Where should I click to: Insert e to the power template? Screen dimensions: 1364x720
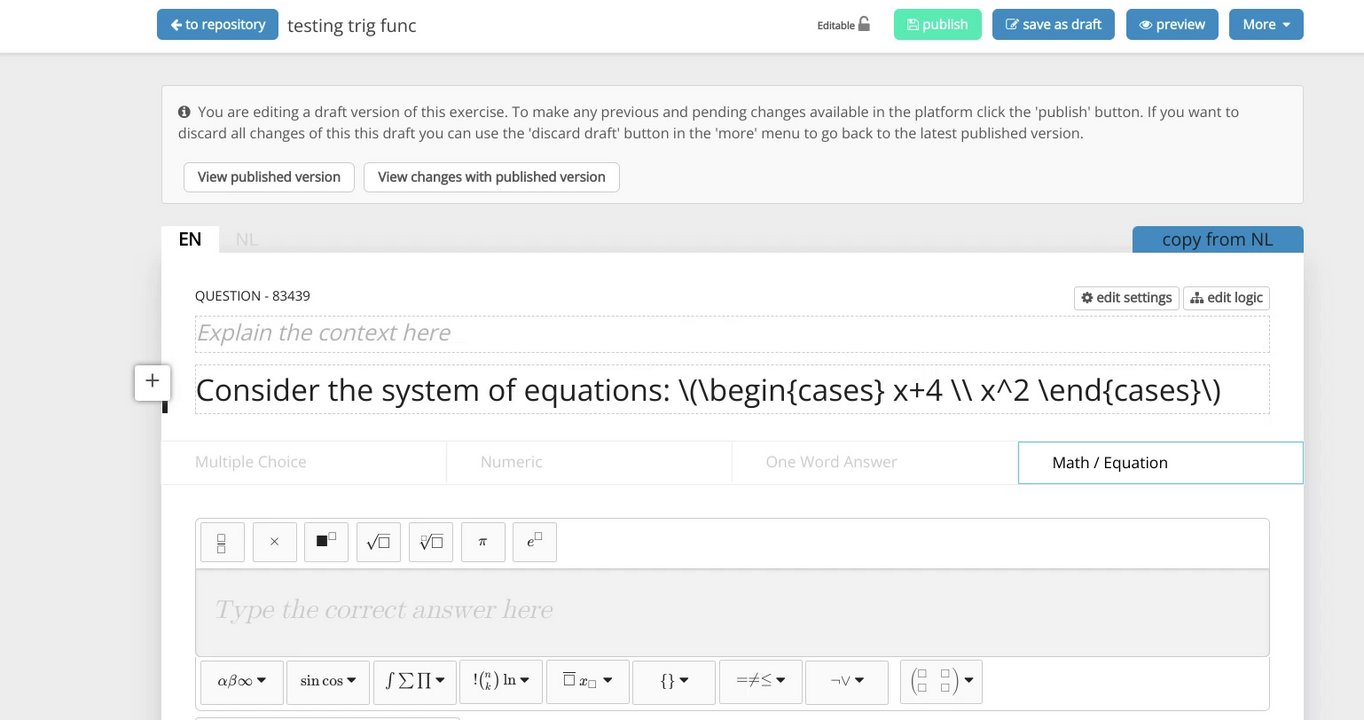coord(534,542)
